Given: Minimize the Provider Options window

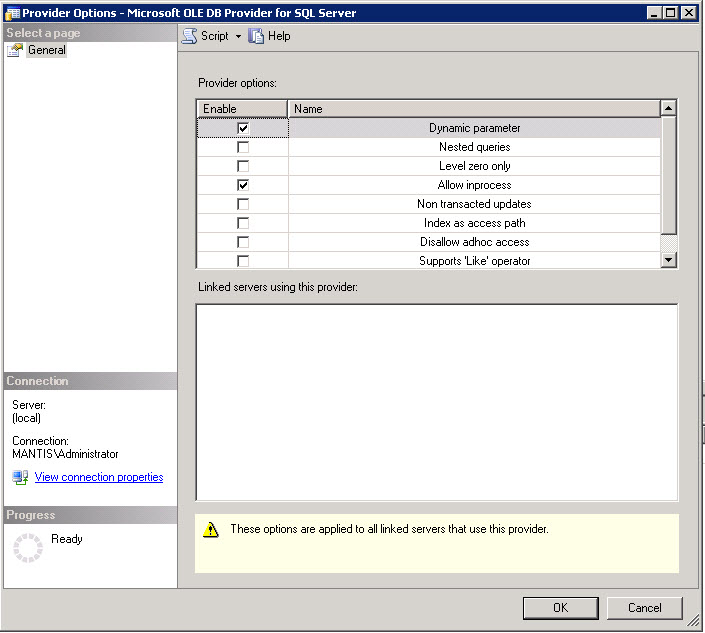Looking at the screenshot, I should pos(654,13).
